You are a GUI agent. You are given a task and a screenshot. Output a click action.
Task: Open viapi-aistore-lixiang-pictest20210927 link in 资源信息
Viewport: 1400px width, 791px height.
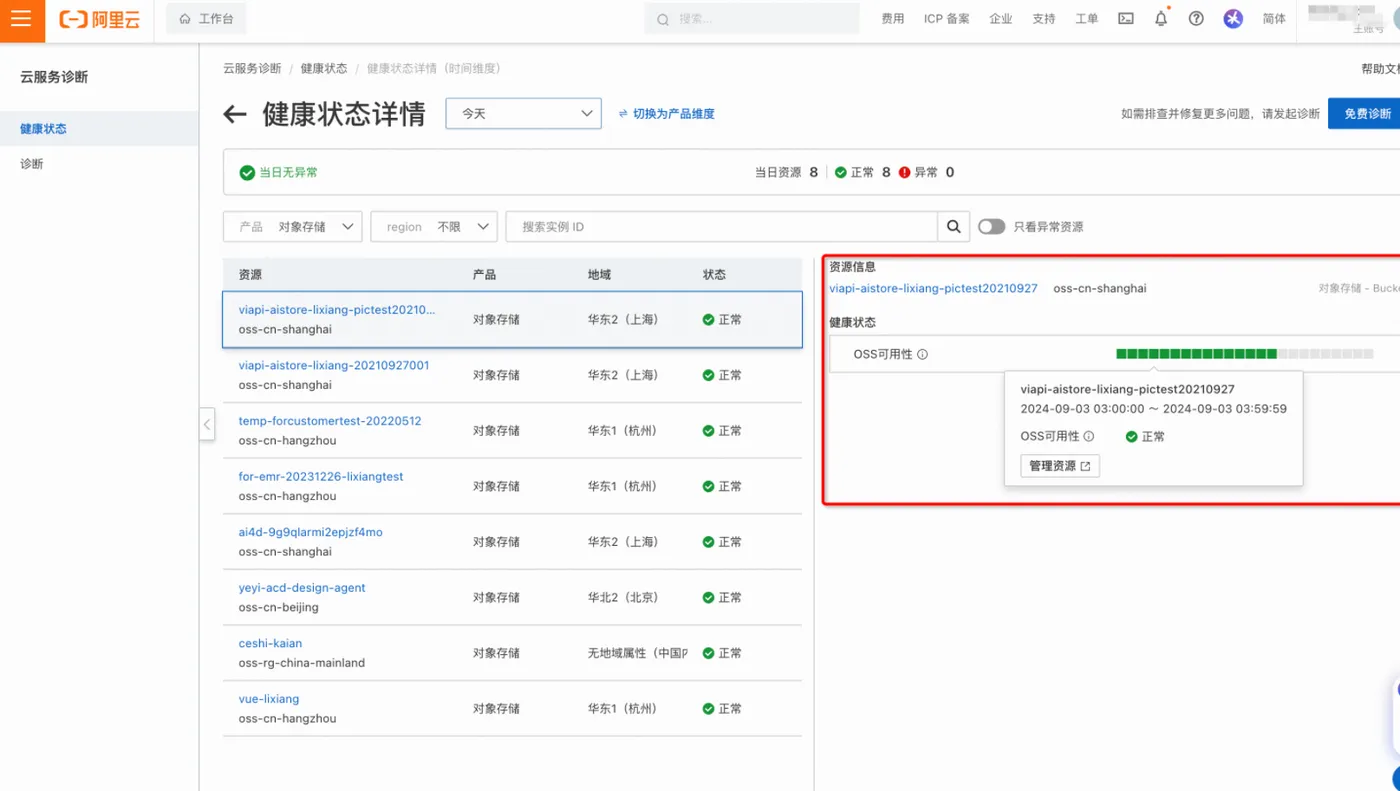933,288
